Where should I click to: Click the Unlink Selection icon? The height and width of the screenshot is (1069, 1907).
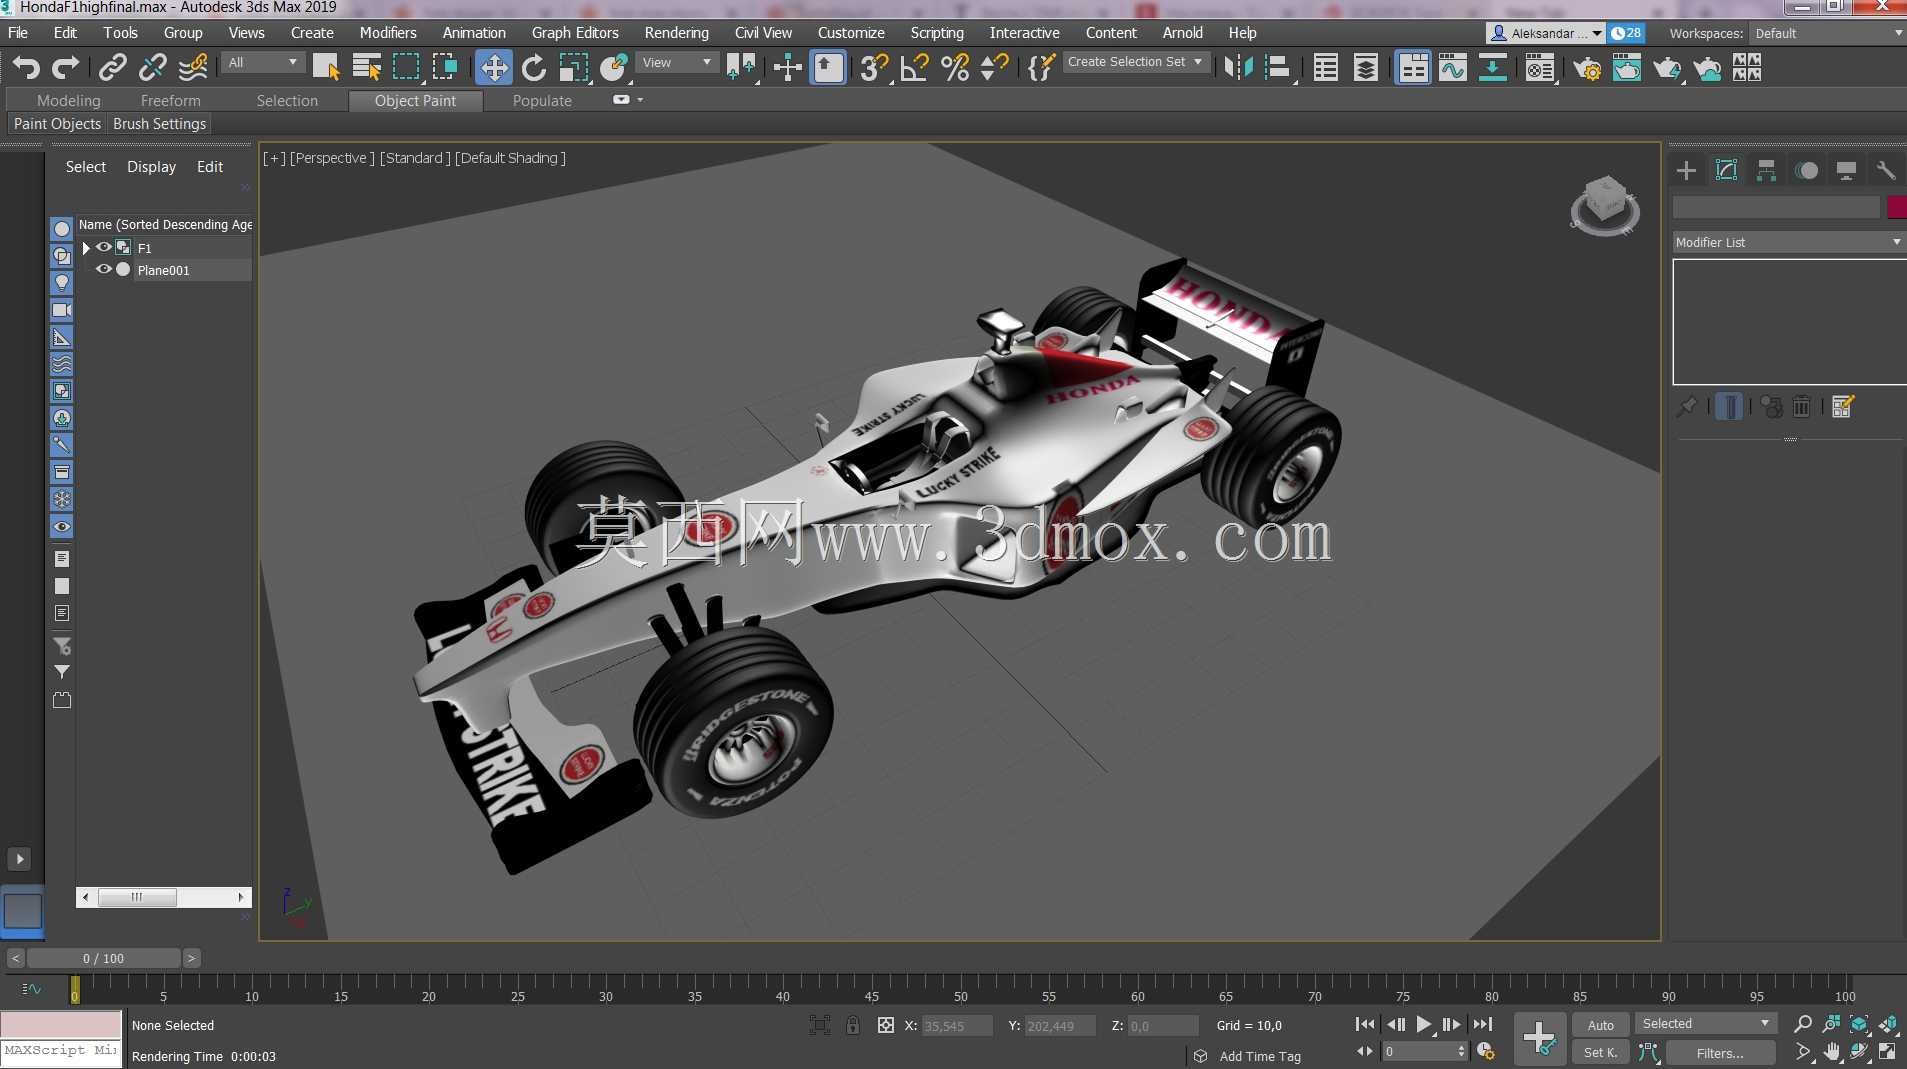(152, 67)
